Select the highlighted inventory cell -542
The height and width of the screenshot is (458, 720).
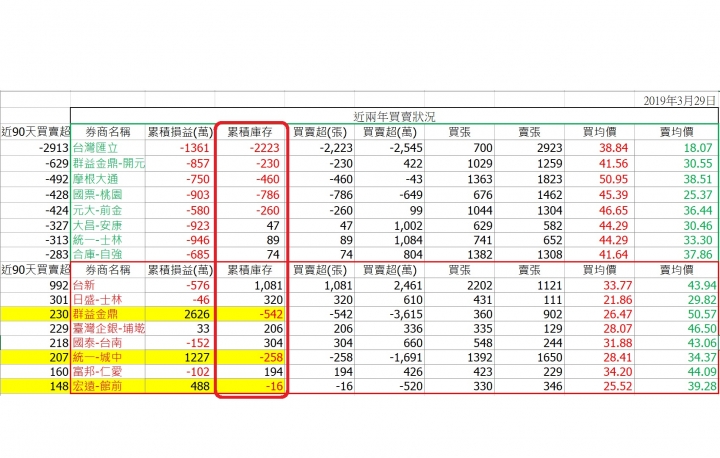point(270,314)
